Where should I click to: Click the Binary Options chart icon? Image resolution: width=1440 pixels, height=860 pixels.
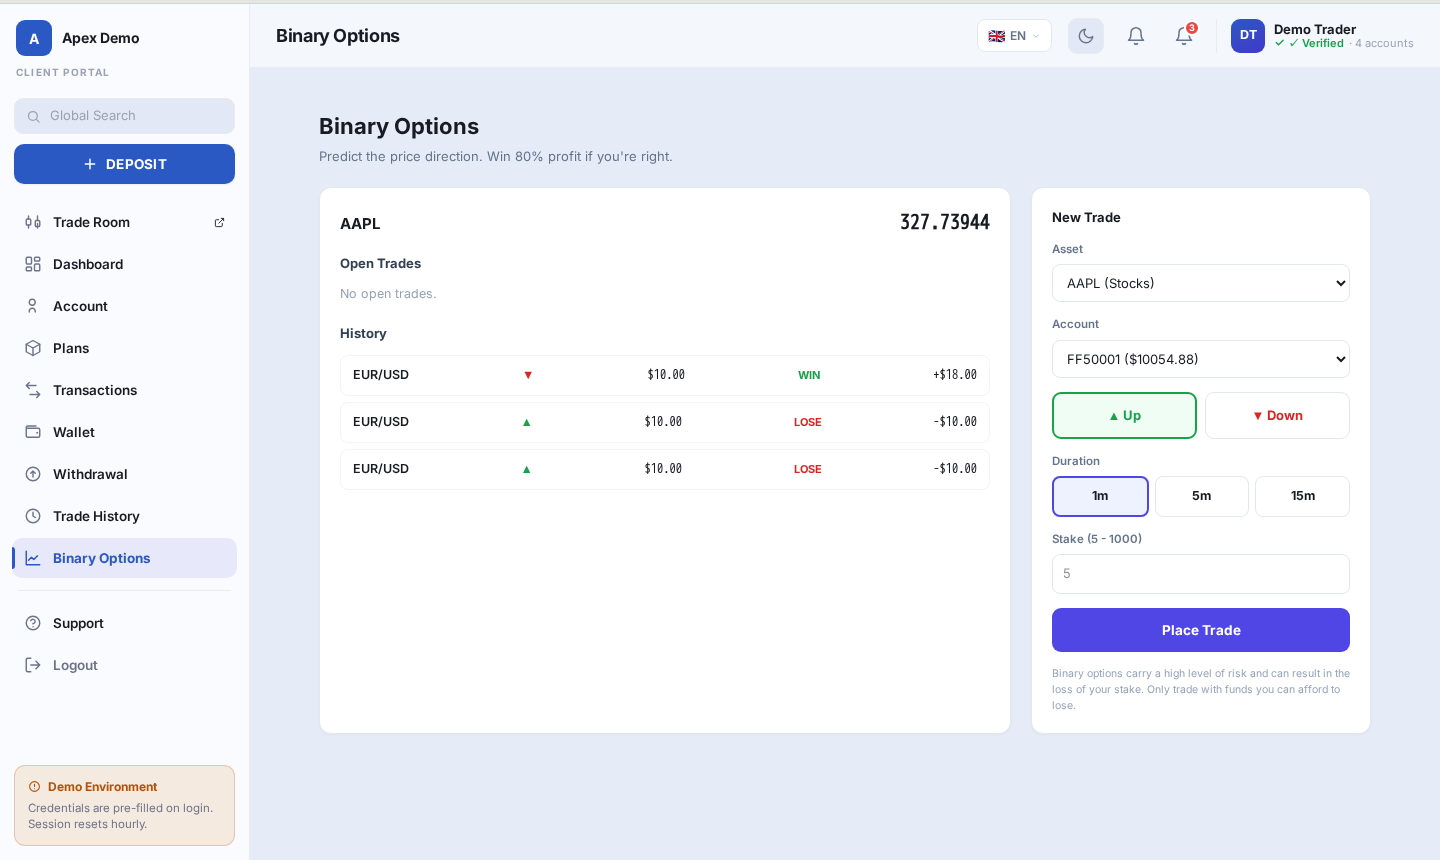point(33,558)
